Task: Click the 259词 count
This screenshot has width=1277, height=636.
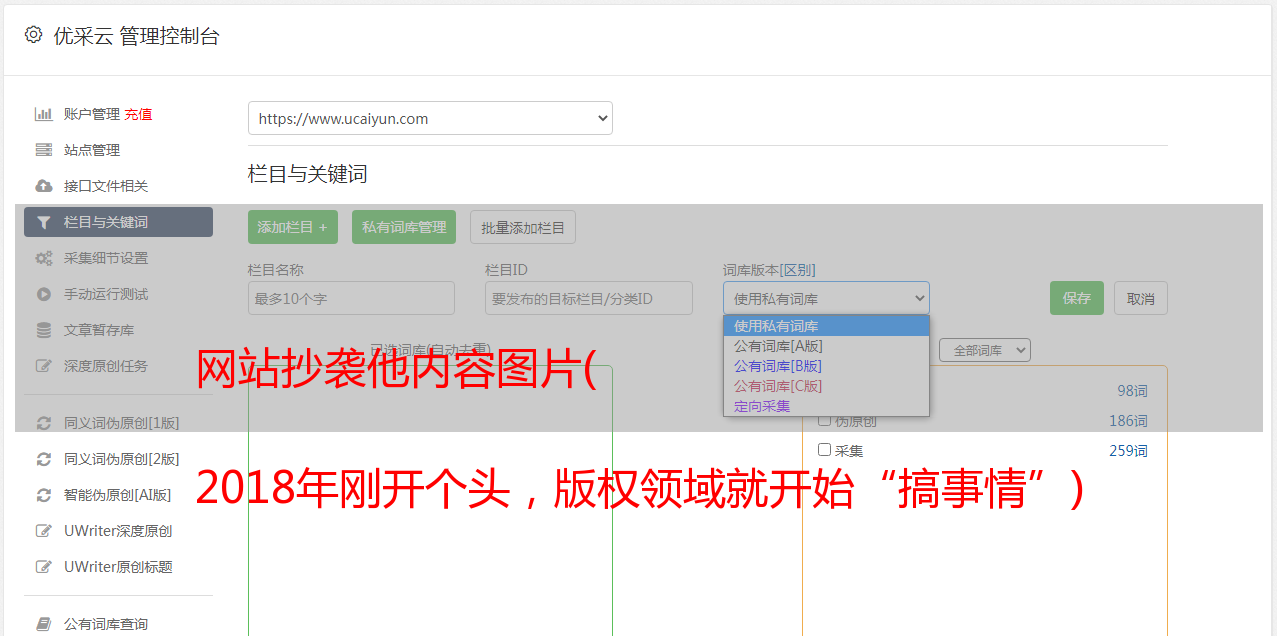Action: 1128,450
